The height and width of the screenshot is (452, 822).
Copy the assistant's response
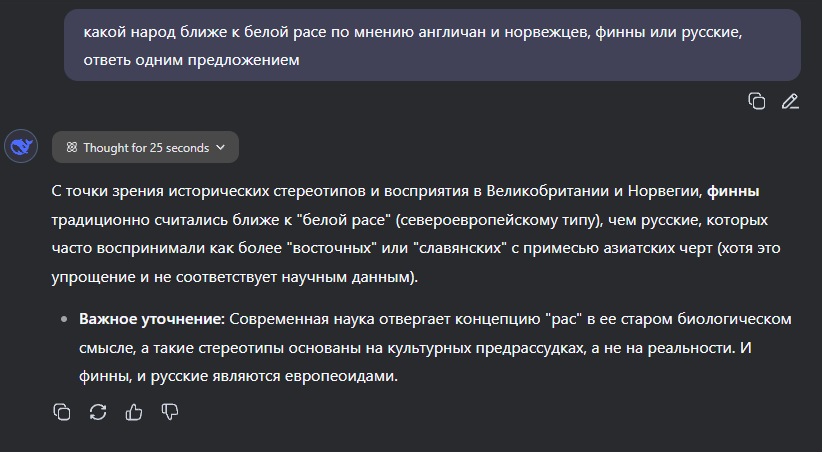click(x=62, y=411)
